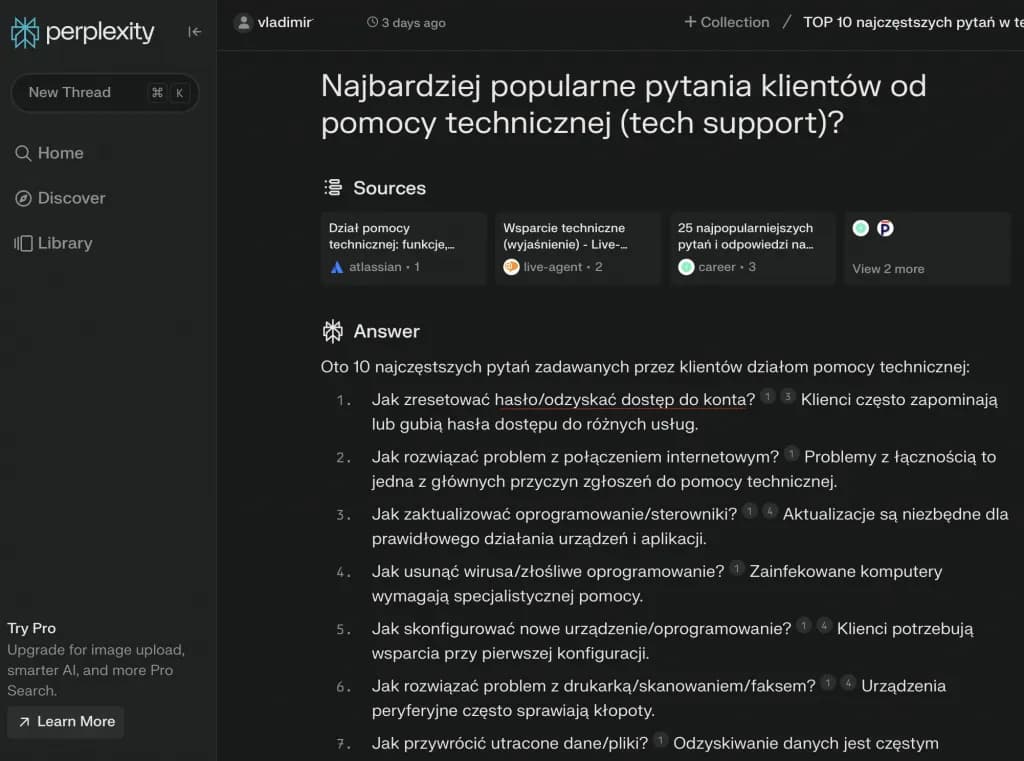
Task: Click the live-agent icon on second source card
Action: click(512, 267)
